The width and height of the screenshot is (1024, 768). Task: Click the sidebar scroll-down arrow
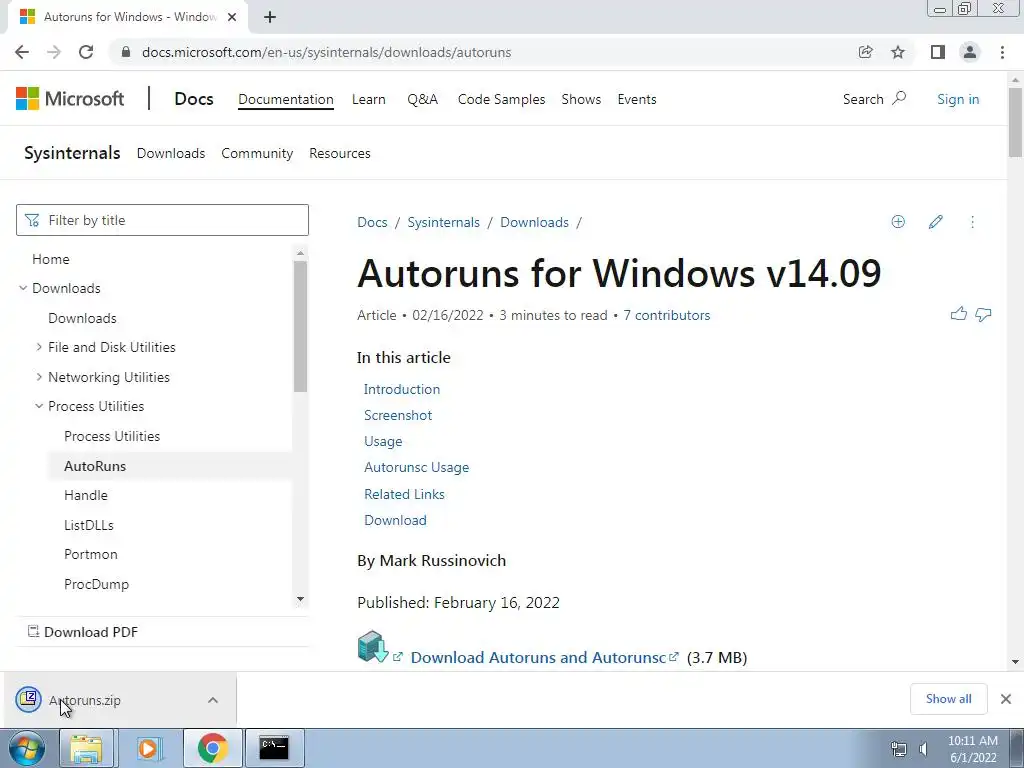click(300, 599)
